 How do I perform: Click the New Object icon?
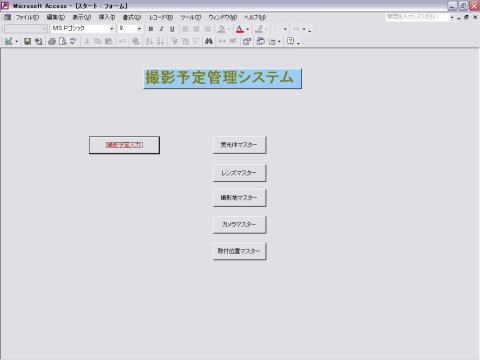[x=272, y=41]
